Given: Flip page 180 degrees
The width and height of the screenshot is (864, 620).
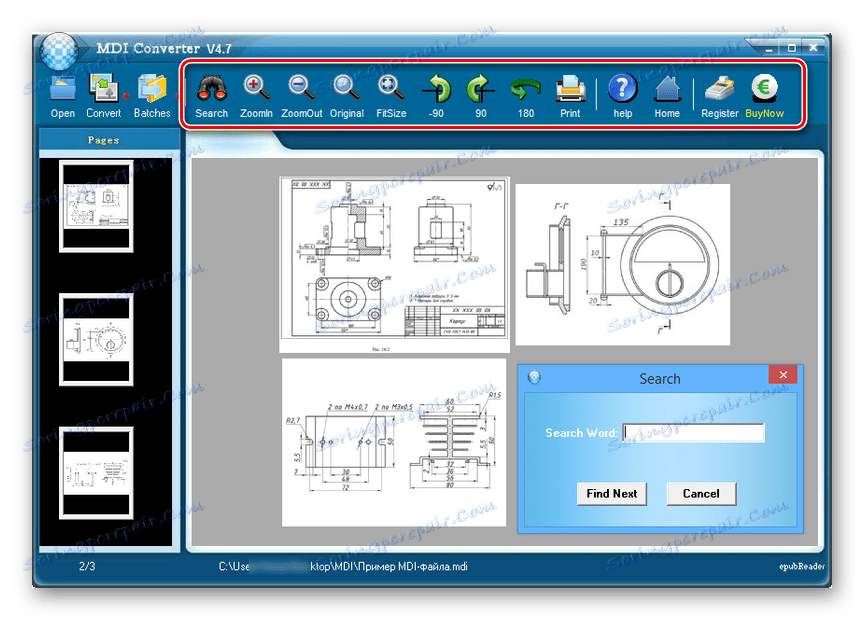Looking at the screenshot, I should click(525, 96).
